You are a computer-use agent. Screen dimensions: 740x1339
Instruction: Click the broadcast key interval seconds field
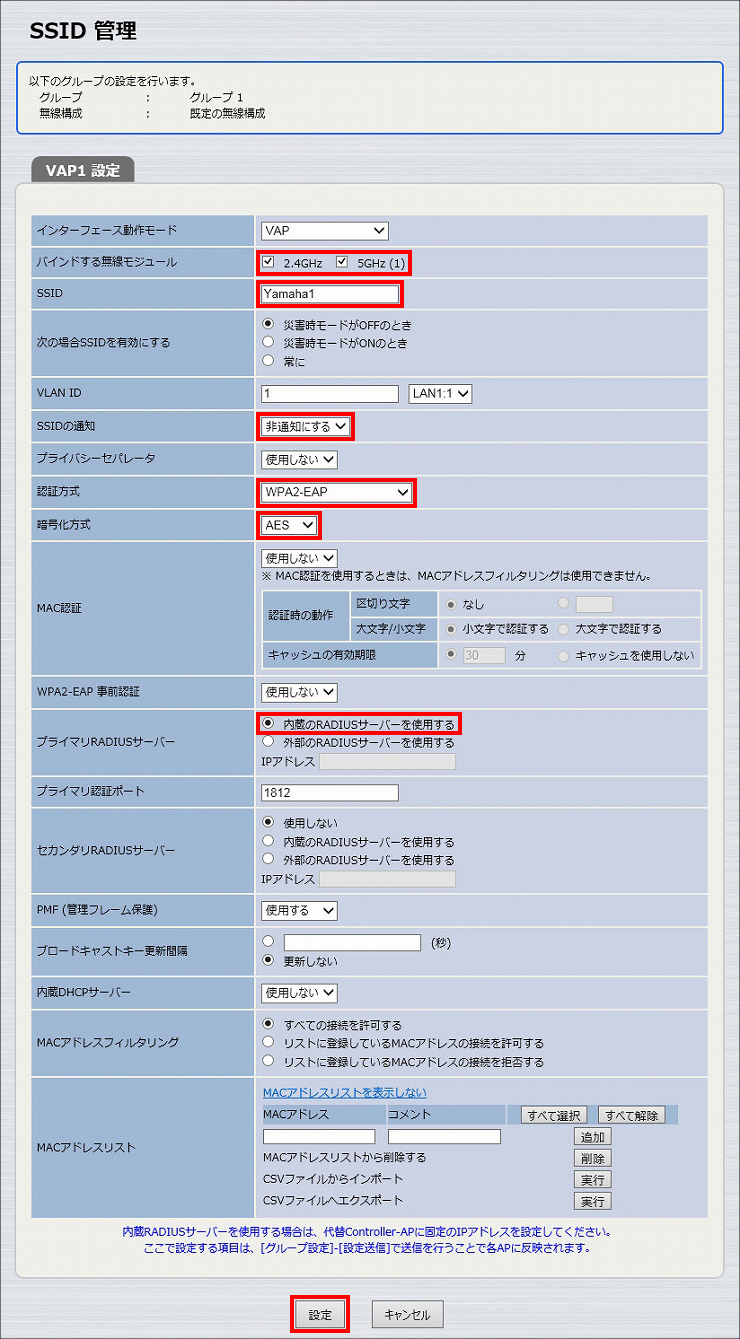point(352,942)
